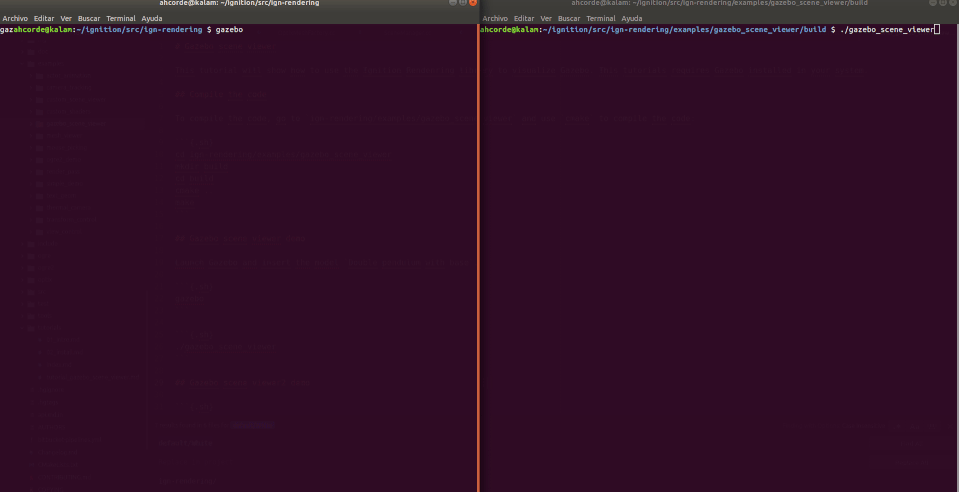Close the left ign-rendering terminal window

click(x=473, y=2)
